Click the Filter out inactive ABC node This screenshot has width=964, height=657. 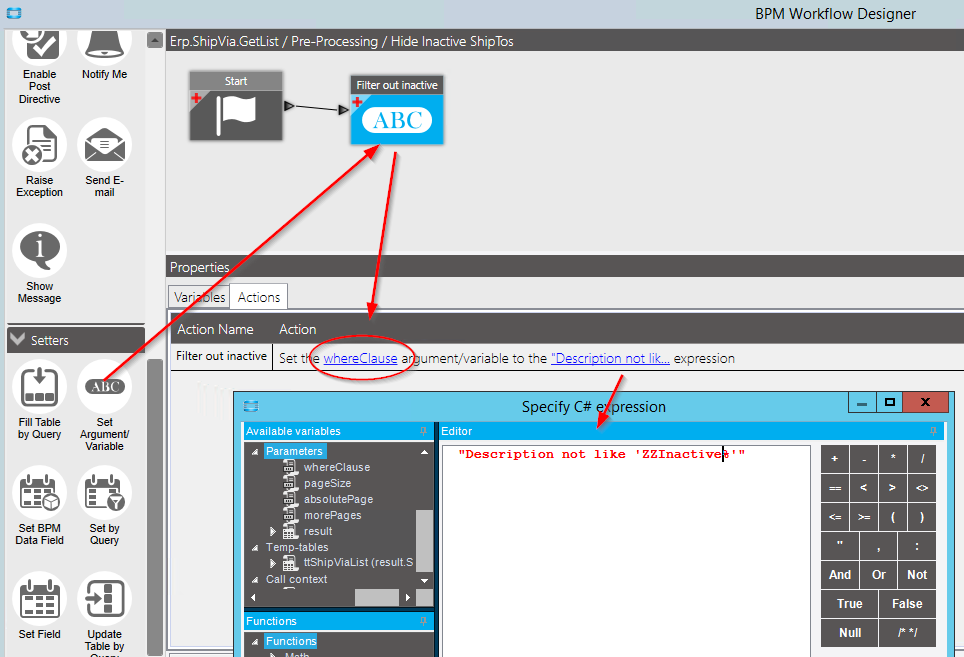[x=397, y=110]
